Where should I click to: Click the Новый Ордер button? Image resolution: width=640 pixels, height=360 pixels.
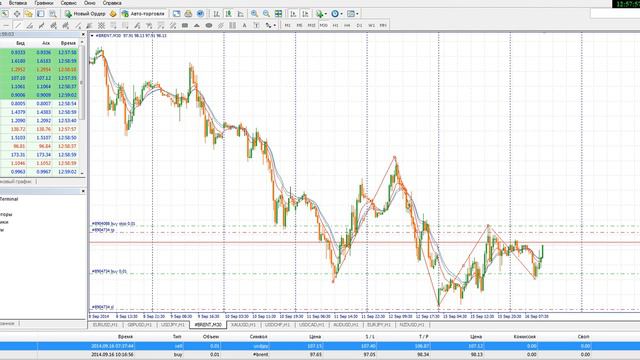coord(85,13)
